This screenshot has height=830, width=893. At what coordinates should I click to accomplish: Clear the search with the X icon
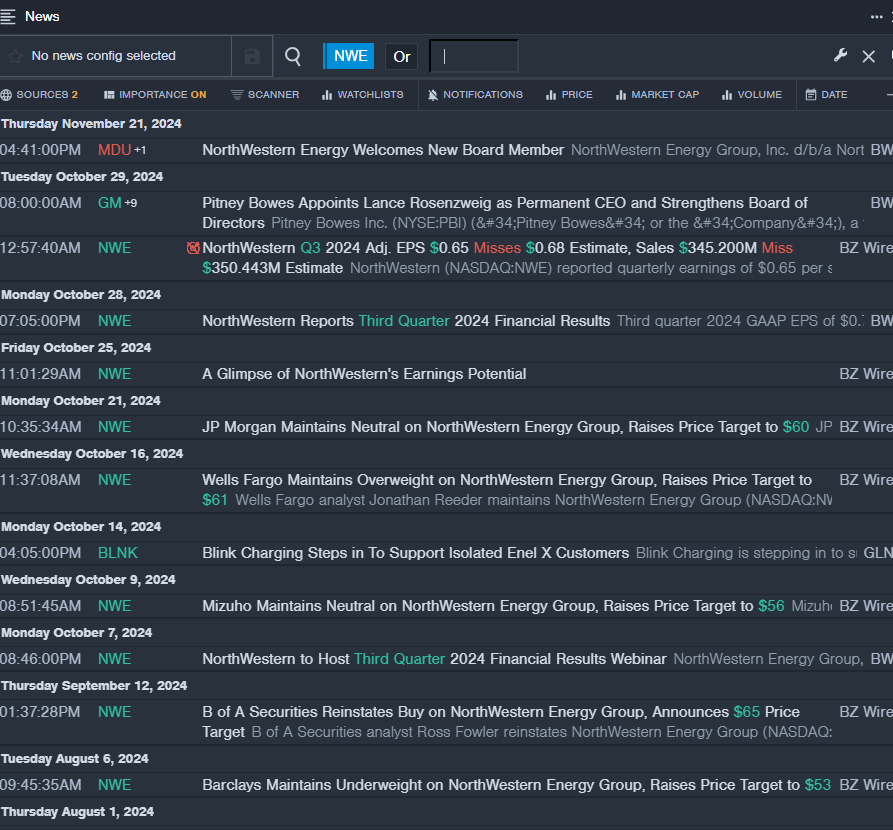[x=868, y=57]
